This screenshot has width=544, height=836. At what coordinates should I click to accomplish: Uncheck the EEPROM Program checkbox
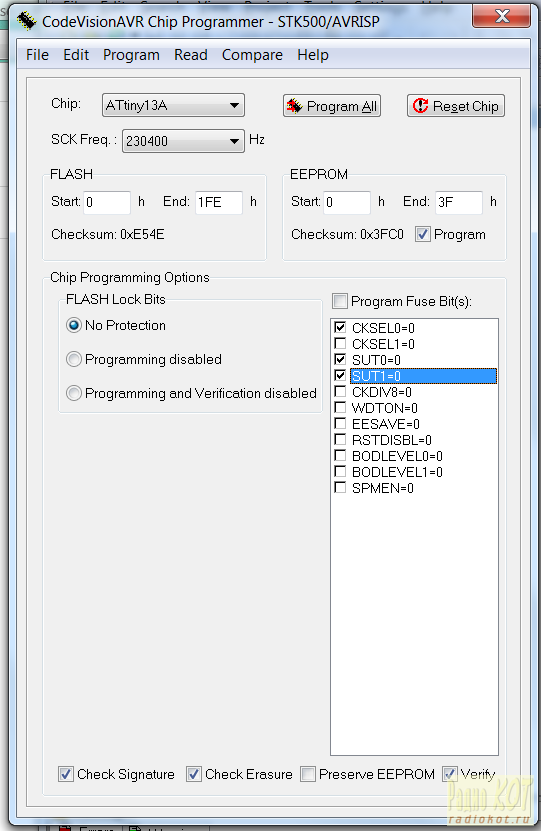click(x=422, y=234)
